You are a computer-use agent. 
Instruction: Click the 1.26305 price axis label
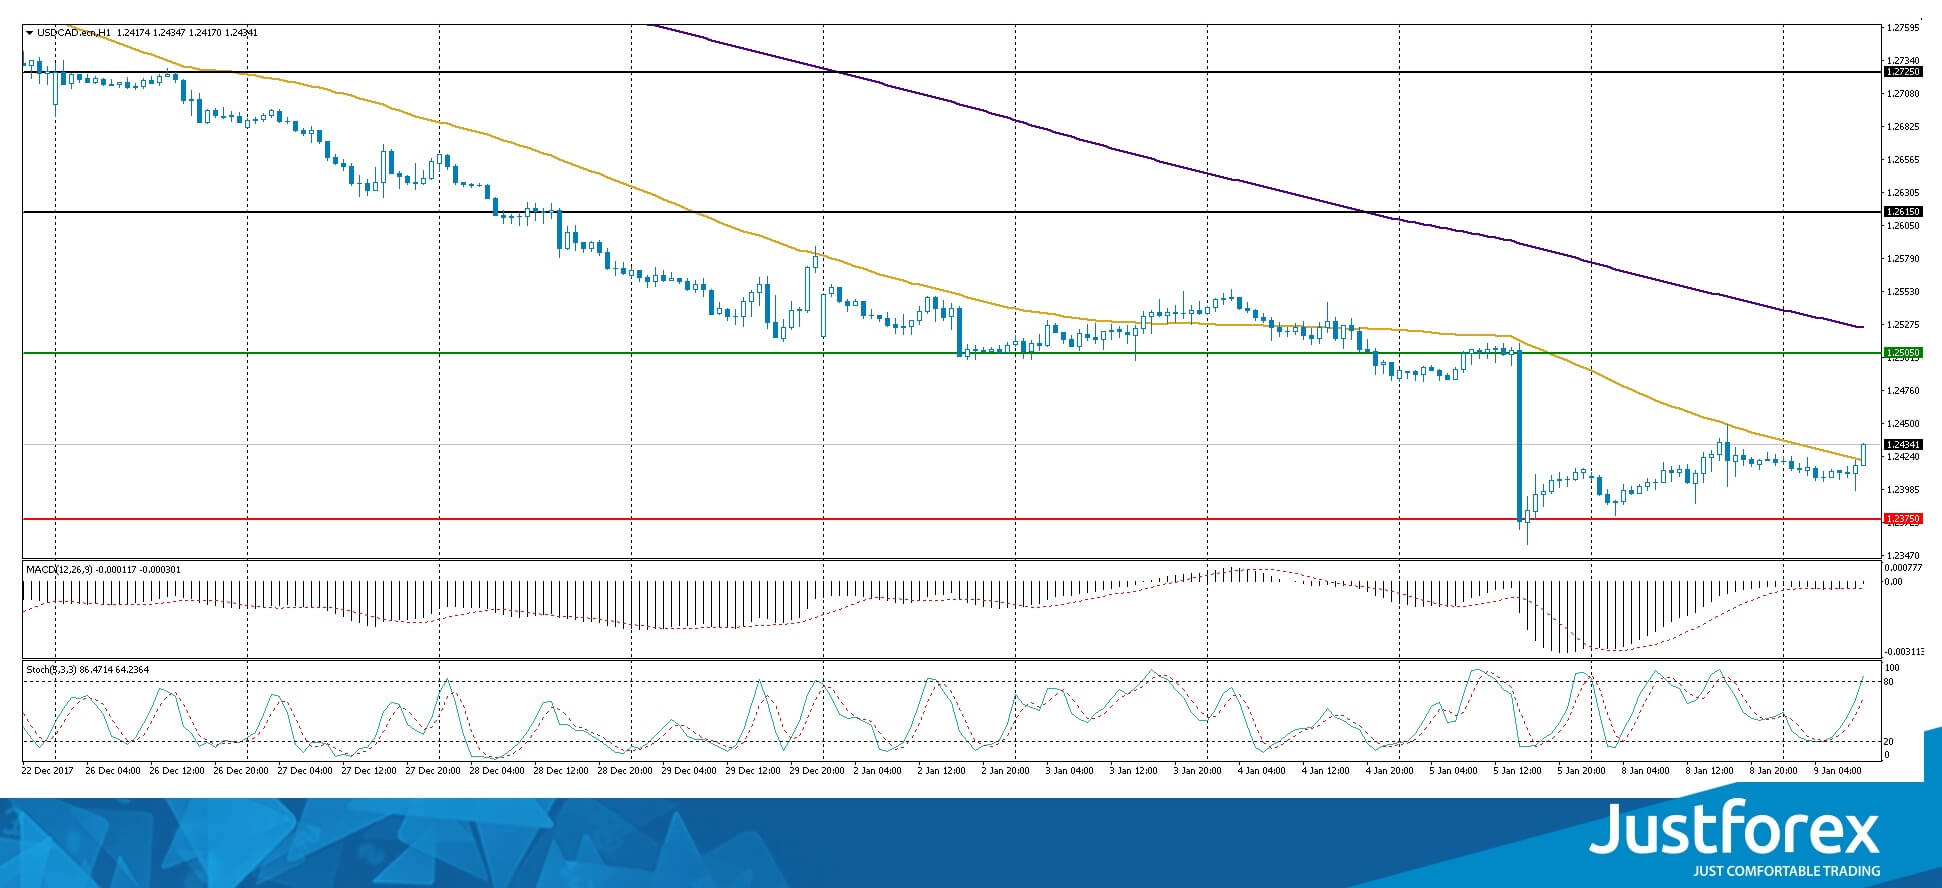[1903, 193]
